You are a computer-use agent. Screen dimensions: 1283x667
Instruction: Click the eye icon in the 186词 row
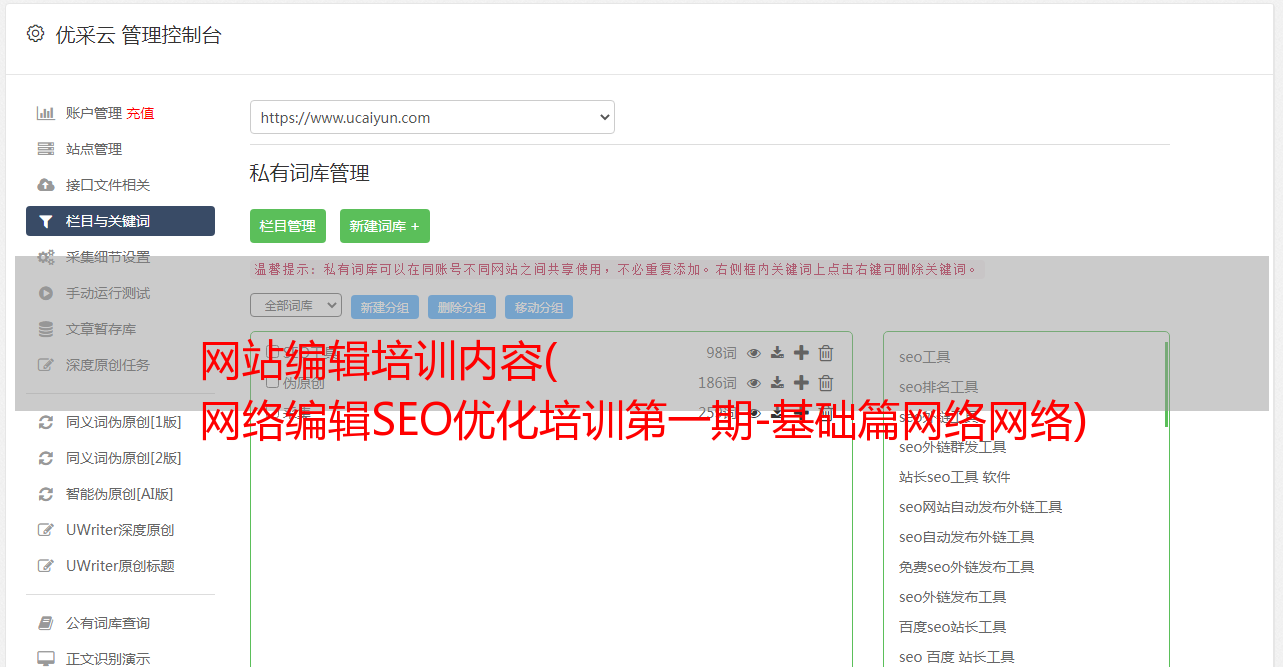coord(754,383)
